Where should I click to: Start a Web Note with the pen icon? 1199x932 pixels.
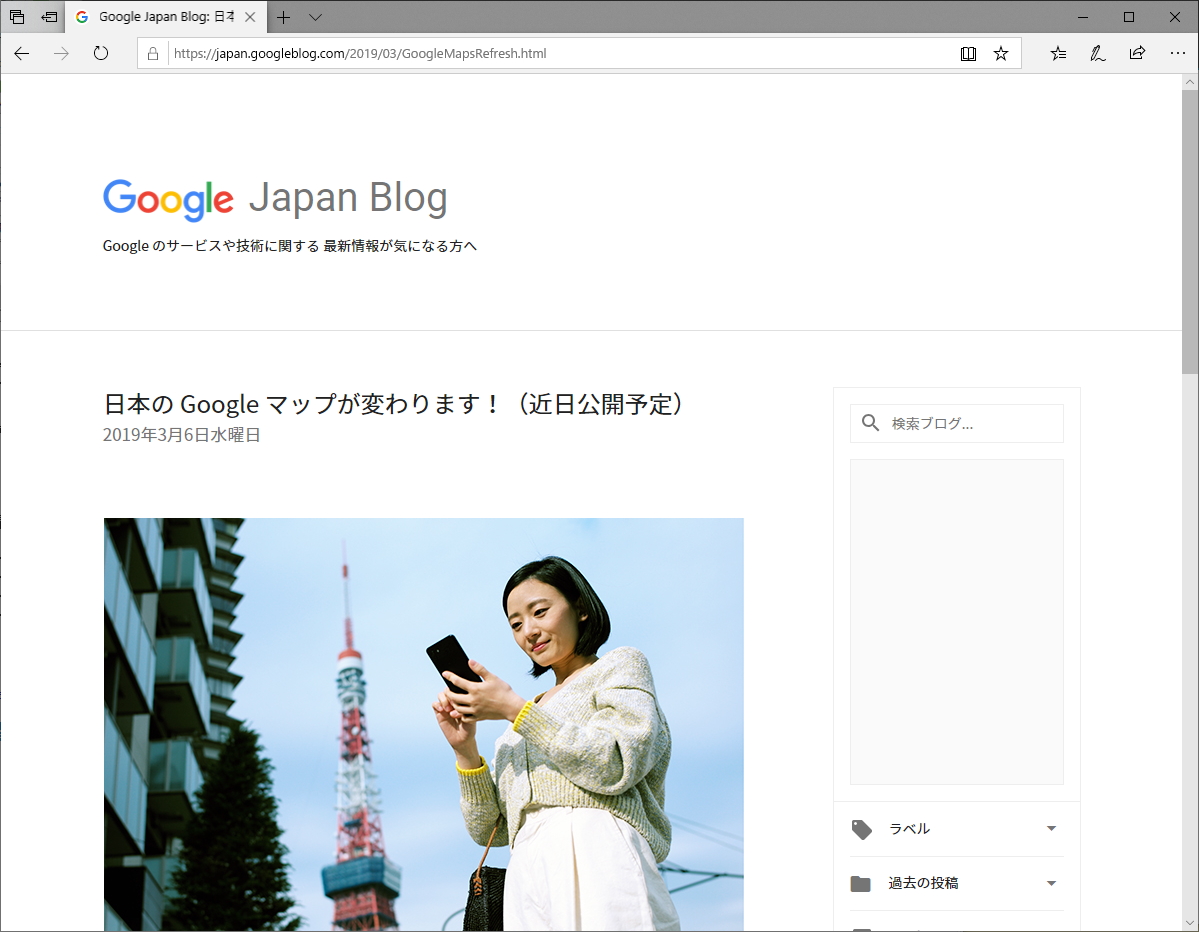click(x=1097, y=53)
